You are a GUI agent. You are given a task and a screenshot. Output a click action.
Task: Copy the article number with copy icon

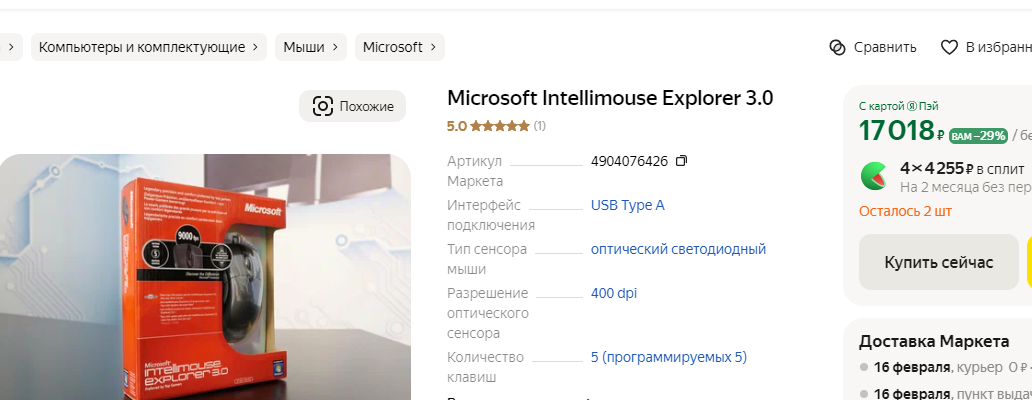coord(681,161)
